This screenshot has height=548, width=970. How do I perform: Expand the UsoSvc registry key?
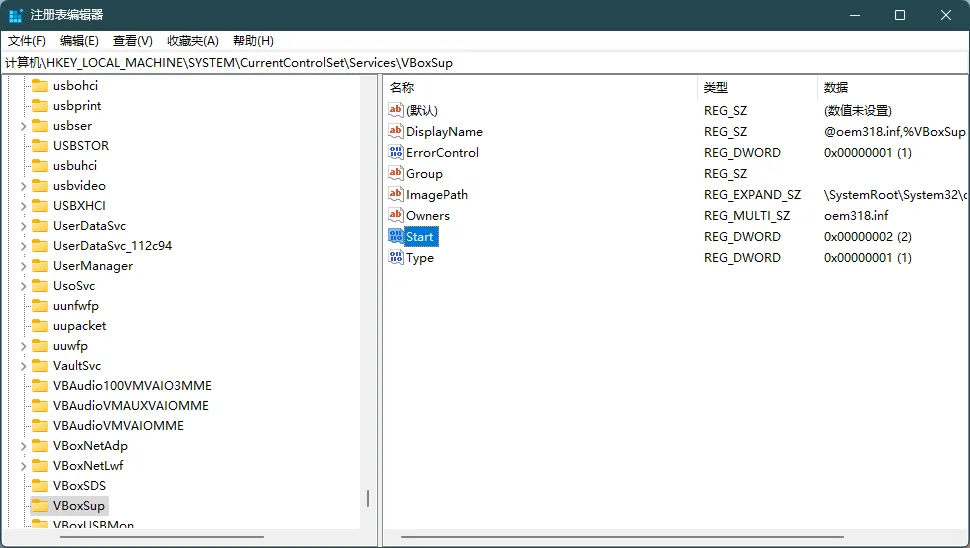[x=23, y=286]
